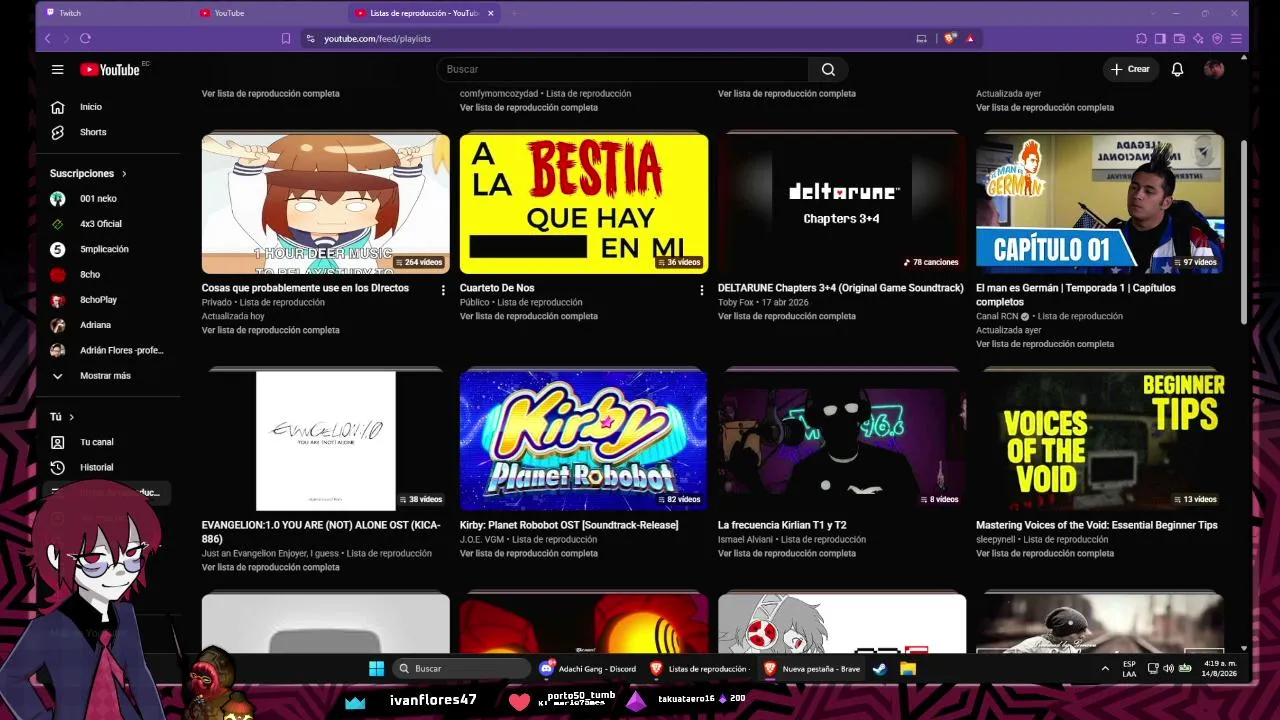Go back in the browser
The image size is (1280, 720).
point(47,38)
